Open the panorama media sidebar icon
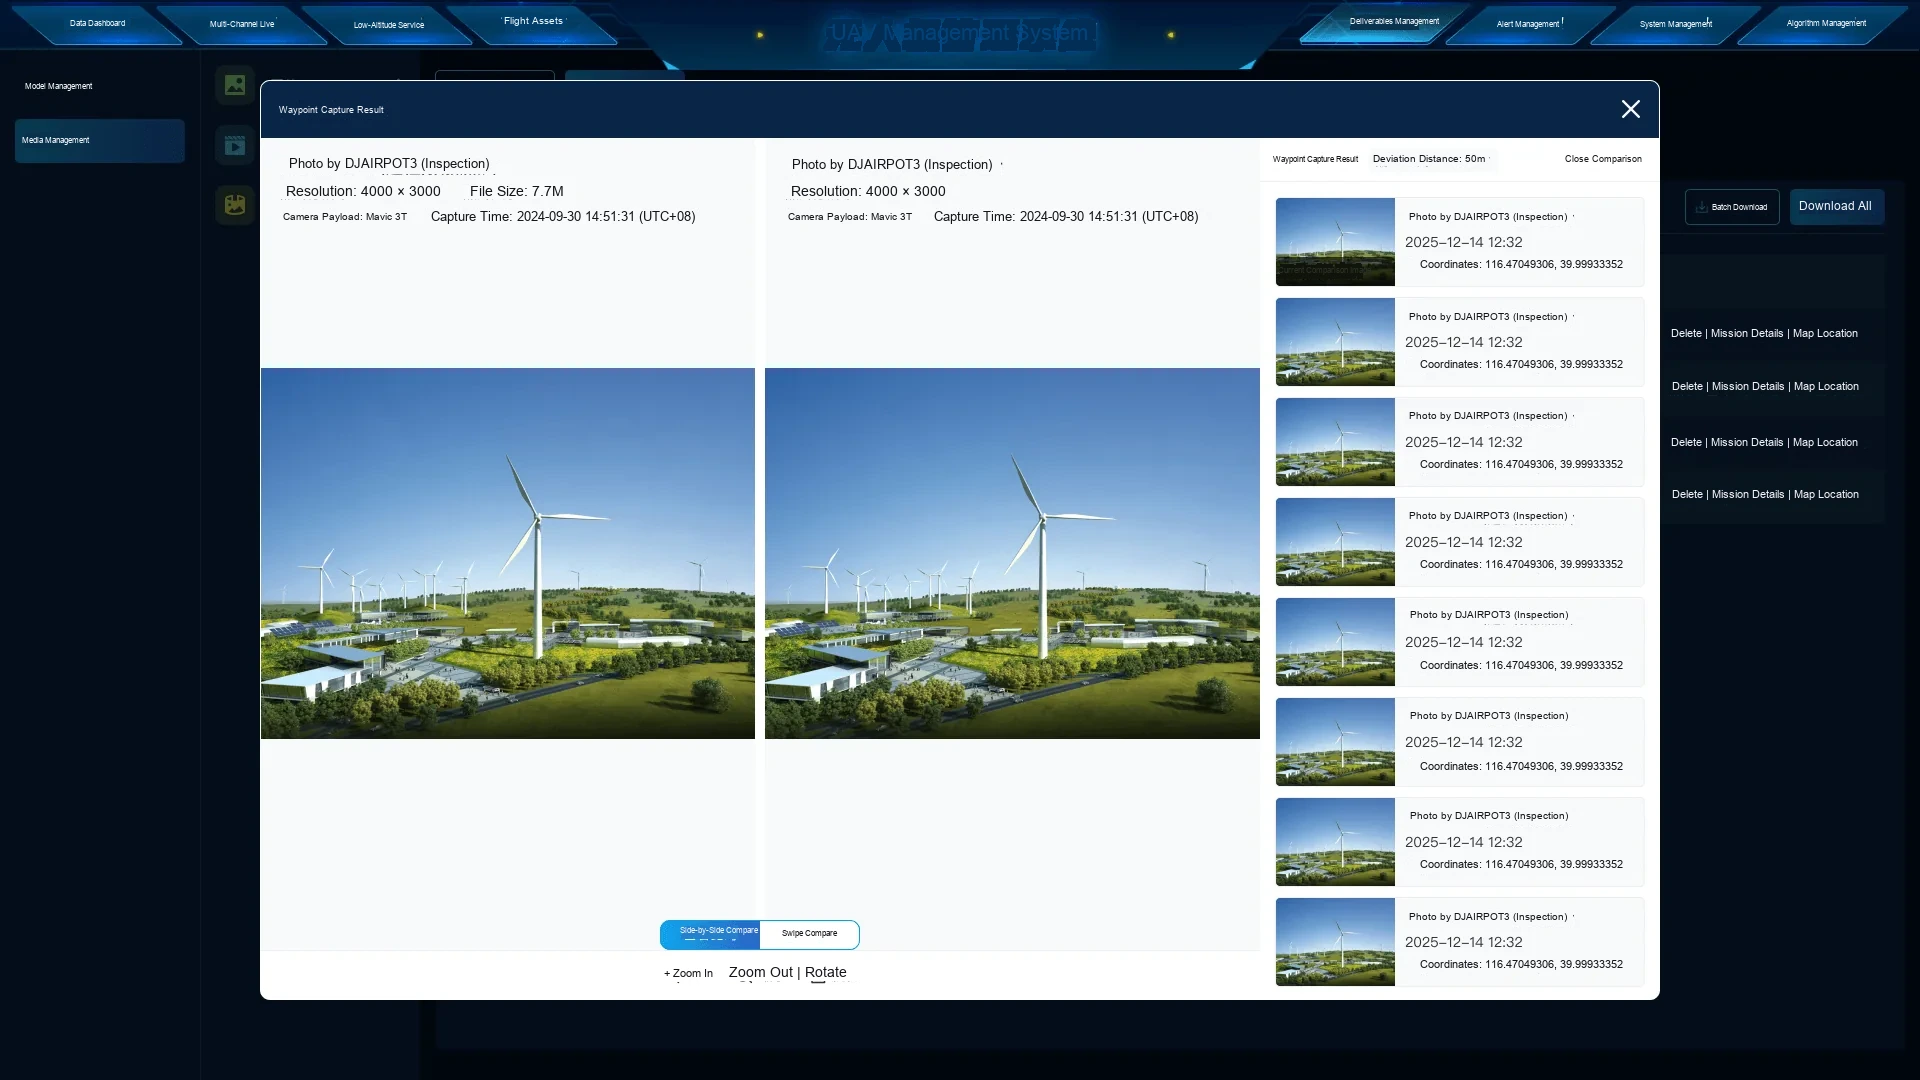This screenshot has height=1080, width=1920. pyautogui.click(x=235, y=205)
